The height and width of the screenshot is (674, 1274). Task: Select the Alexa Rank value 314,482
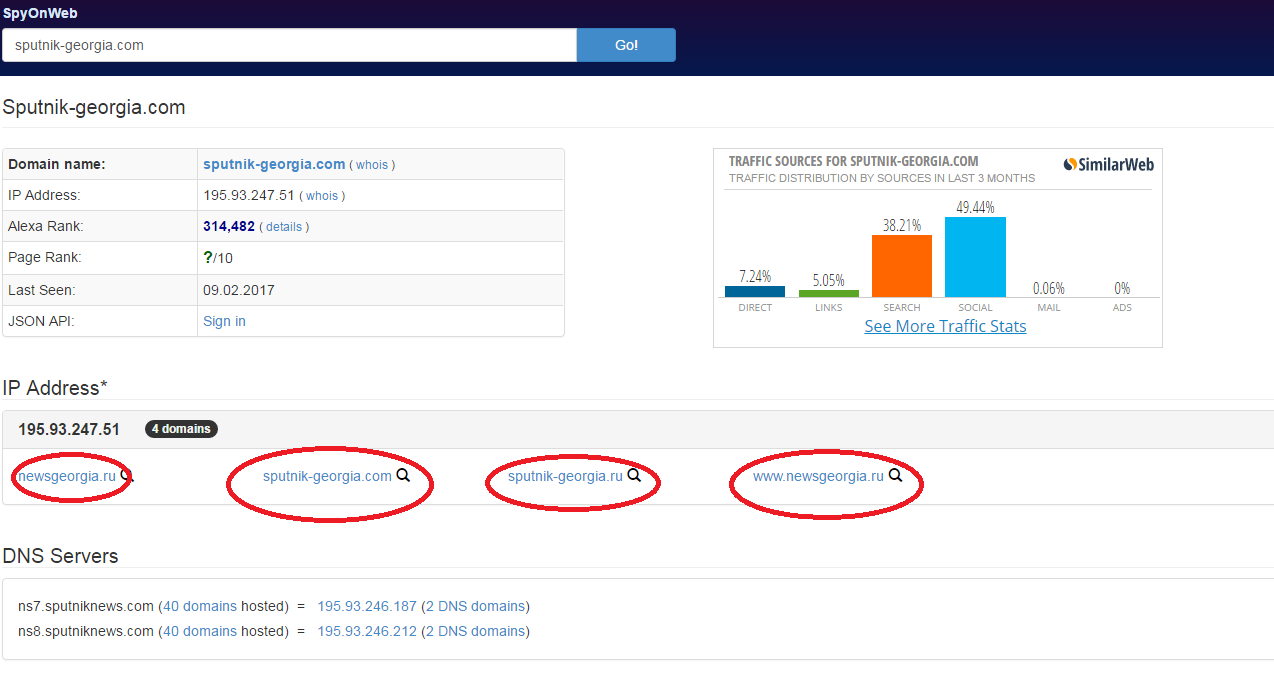coord(229,227)
